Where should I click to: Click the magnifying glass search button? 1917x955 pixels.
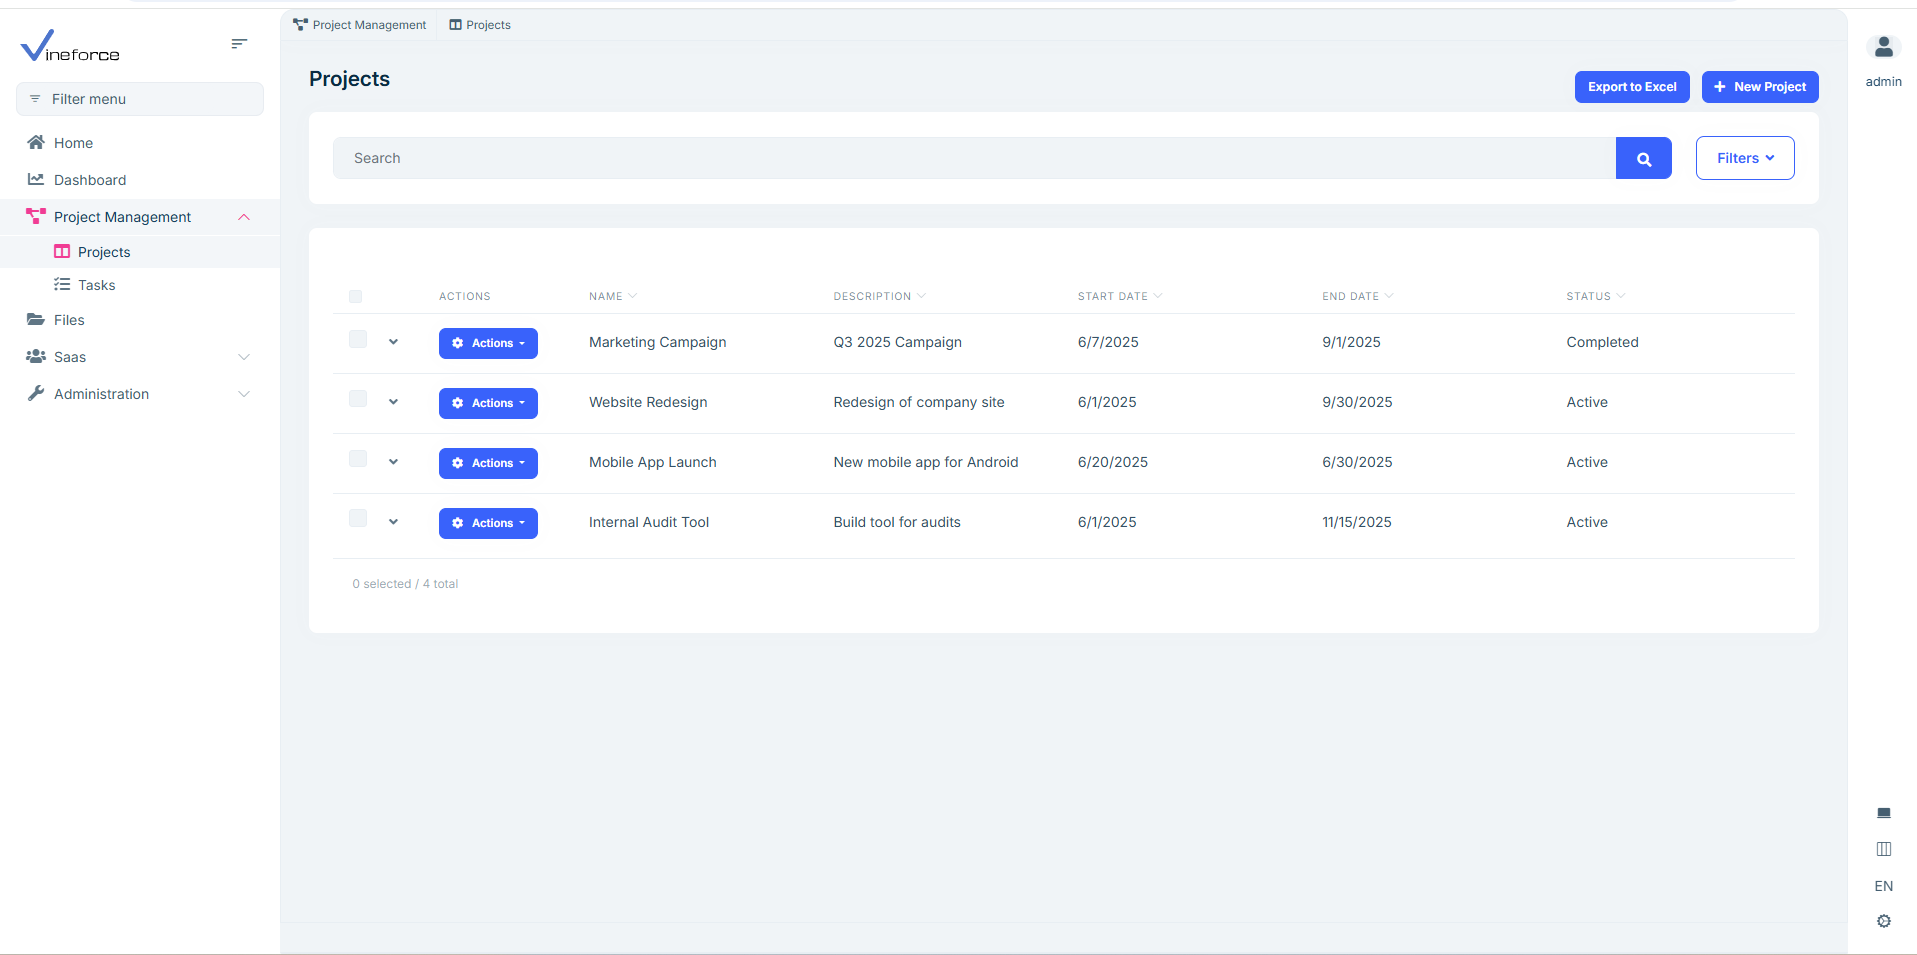tap(1643, 158)
